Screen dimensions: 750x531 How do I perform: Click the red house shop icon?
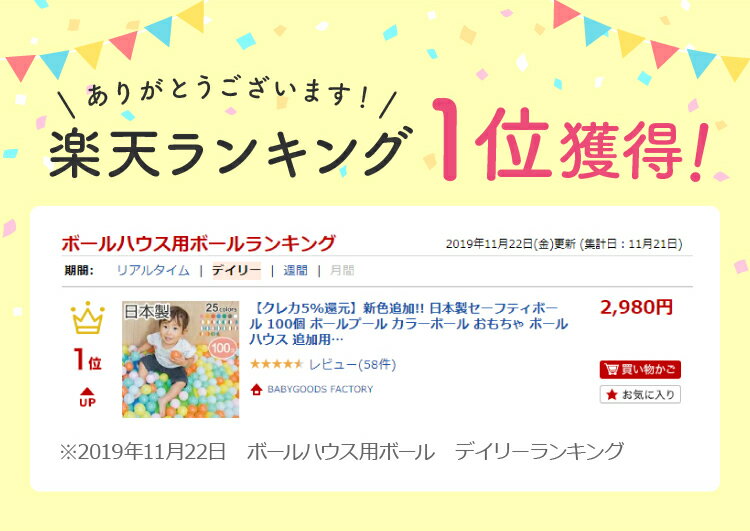tap(256, 389)
